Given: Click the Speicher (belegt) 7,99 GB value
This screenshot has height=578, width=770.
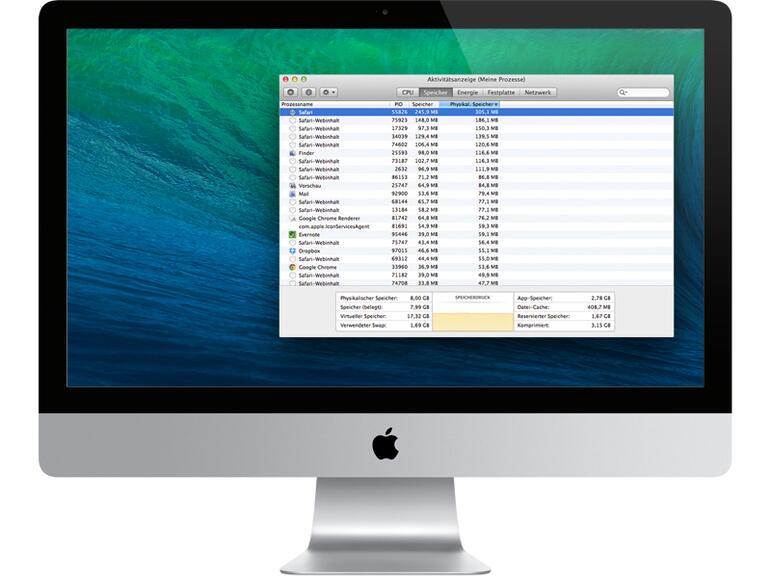Looking at the screenshot, I should (419, 307).
